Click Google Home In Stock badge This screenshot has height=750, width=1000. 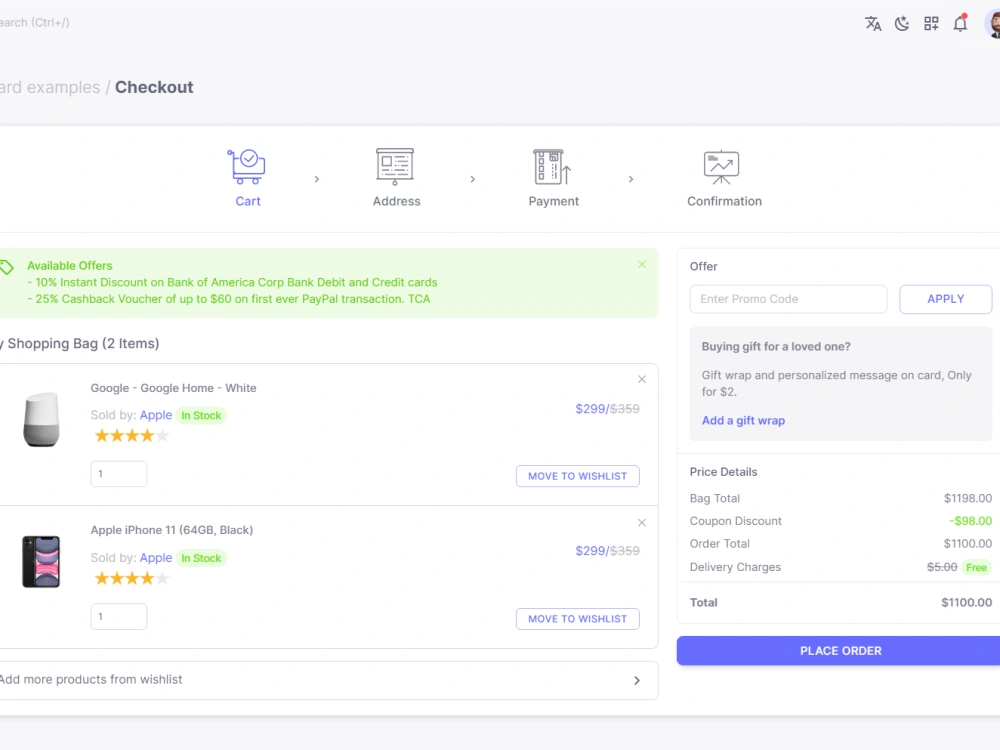pos(201,416)
